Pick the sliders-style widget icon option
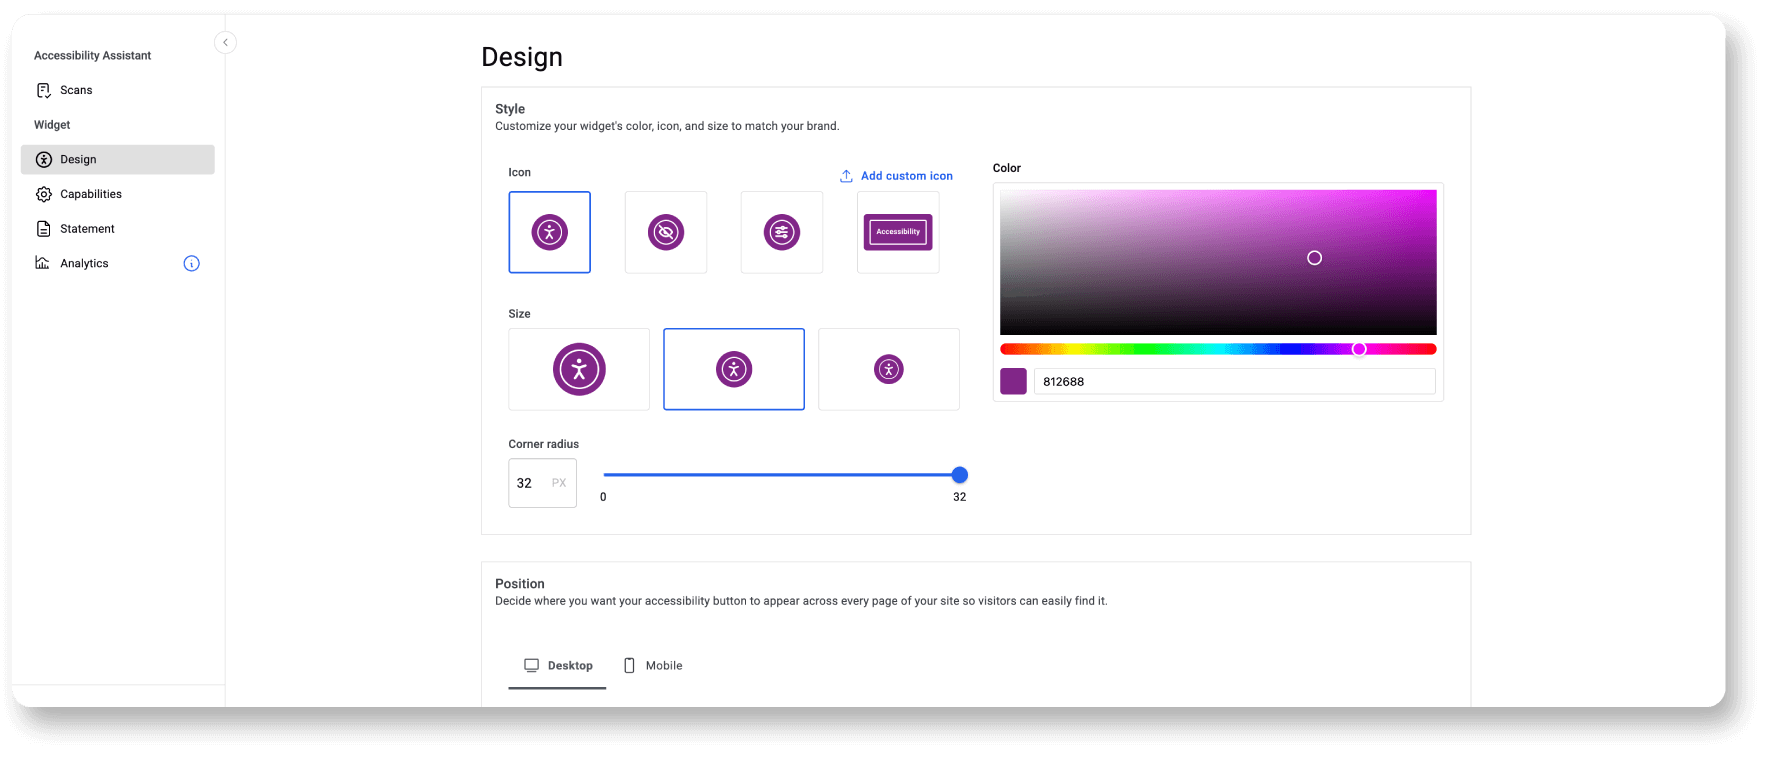This screenshot has height=773, width=1777. pos(781,232)
